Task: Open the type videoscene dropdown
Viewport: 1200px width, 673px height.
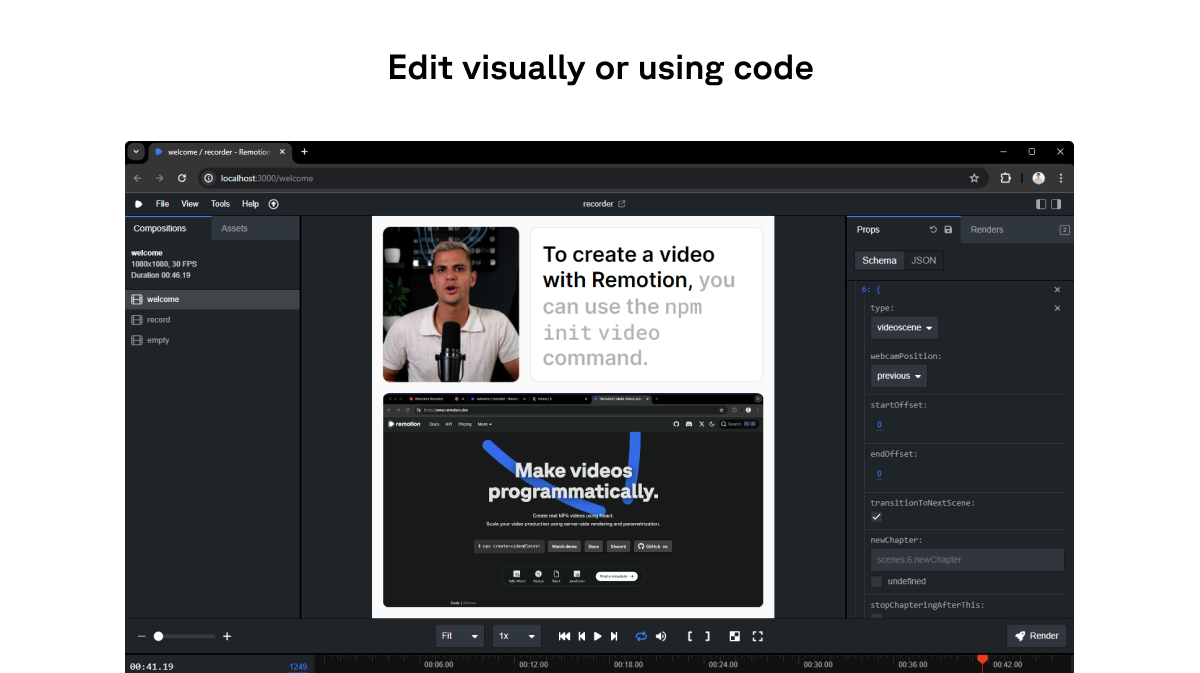Action: point(904,328)
